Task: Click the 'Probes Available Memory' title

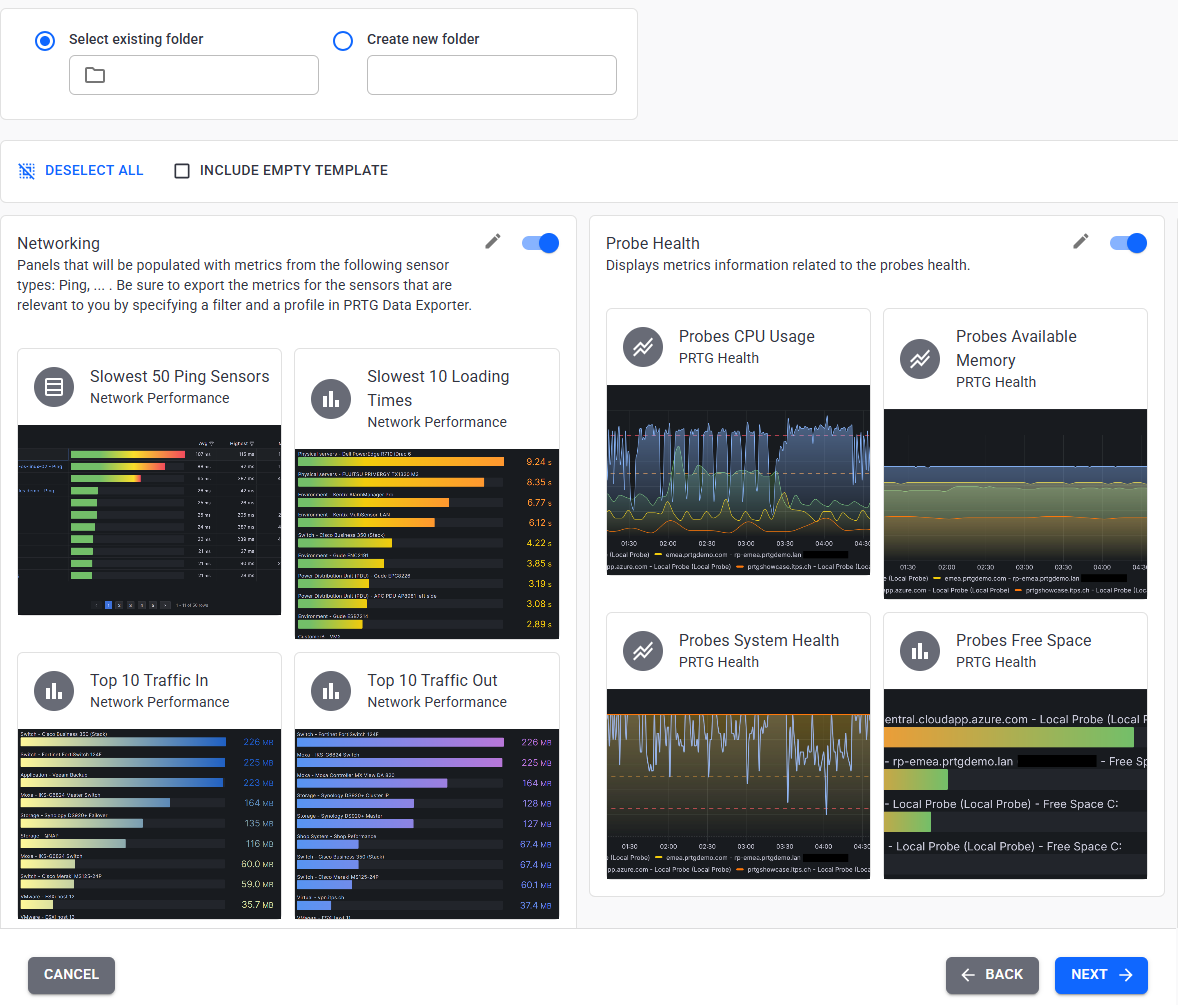Action: click(1016, 349)
